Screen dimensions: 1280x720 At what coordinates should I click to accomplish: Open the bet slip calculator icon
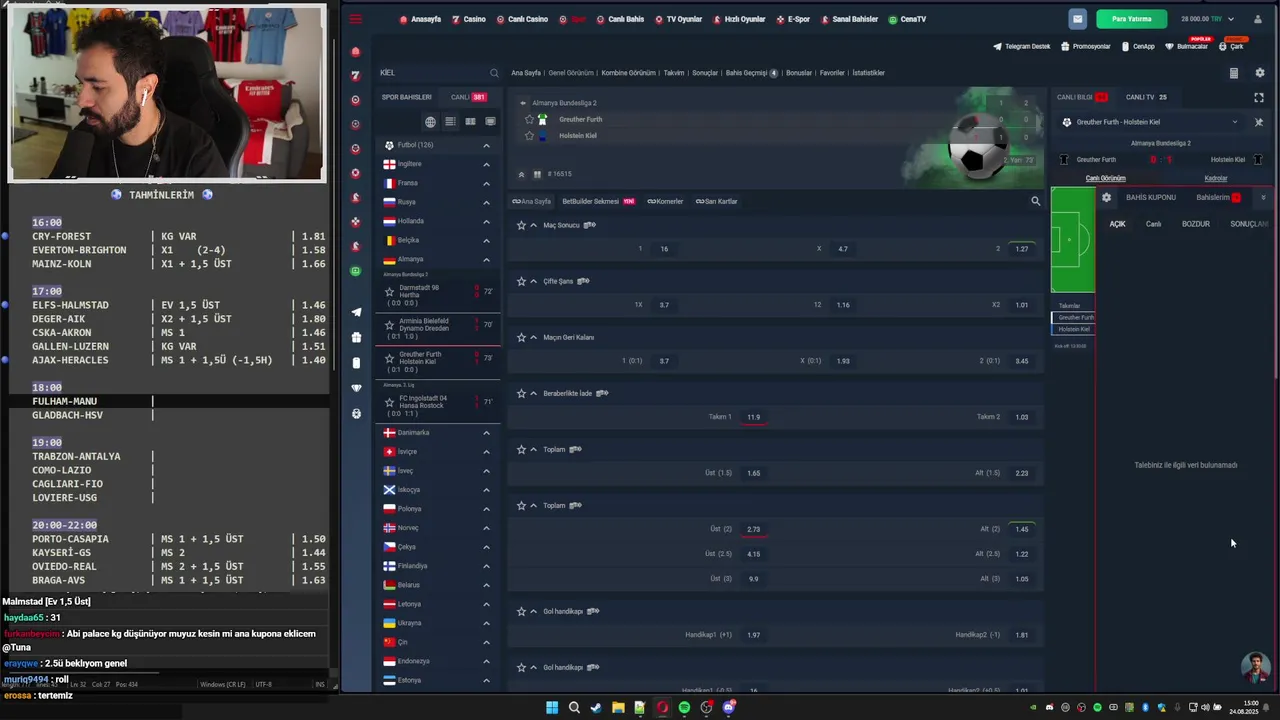pos(1233,73)
